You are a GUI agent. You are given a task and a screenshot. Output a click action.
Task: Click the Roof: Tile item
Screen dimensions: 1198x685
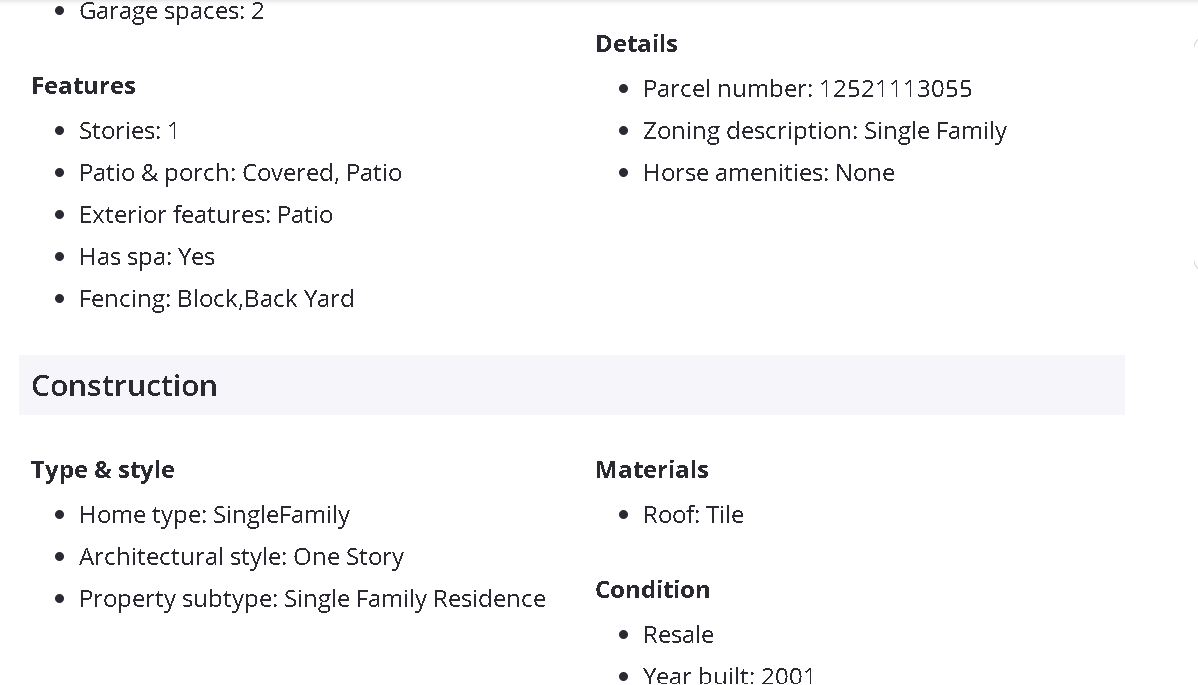(x=693, y=515)
